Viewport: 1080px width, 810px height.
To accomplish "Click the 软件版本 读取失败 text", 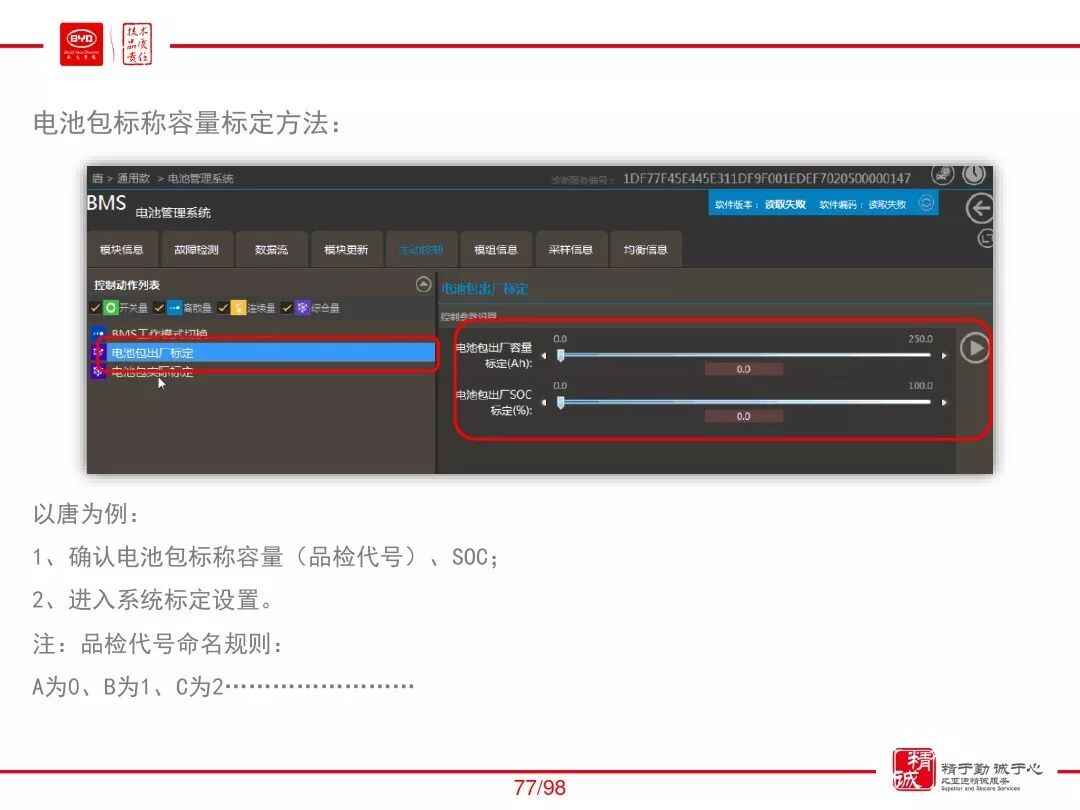I will click(x=760, y=205).
